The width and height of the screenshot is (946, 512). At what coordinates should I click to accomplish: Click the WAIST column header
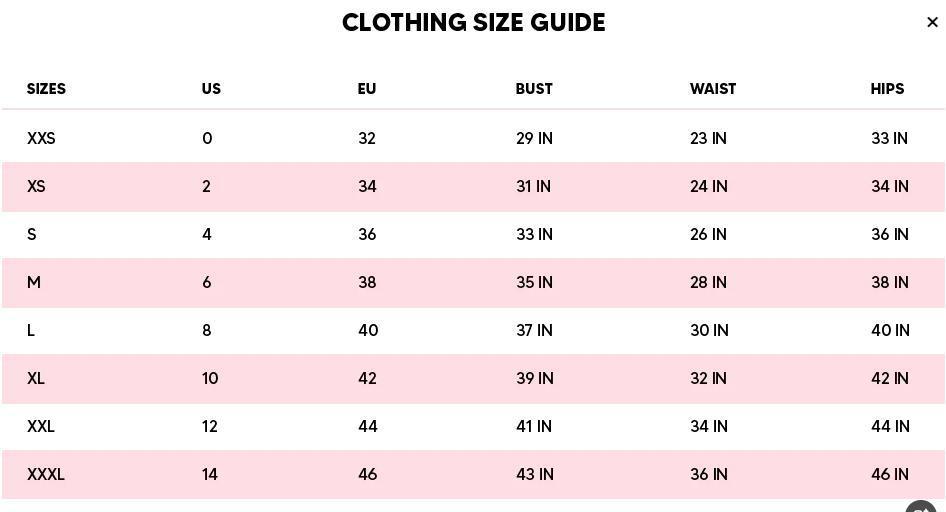pyautogui.click(x=713, y=89)
